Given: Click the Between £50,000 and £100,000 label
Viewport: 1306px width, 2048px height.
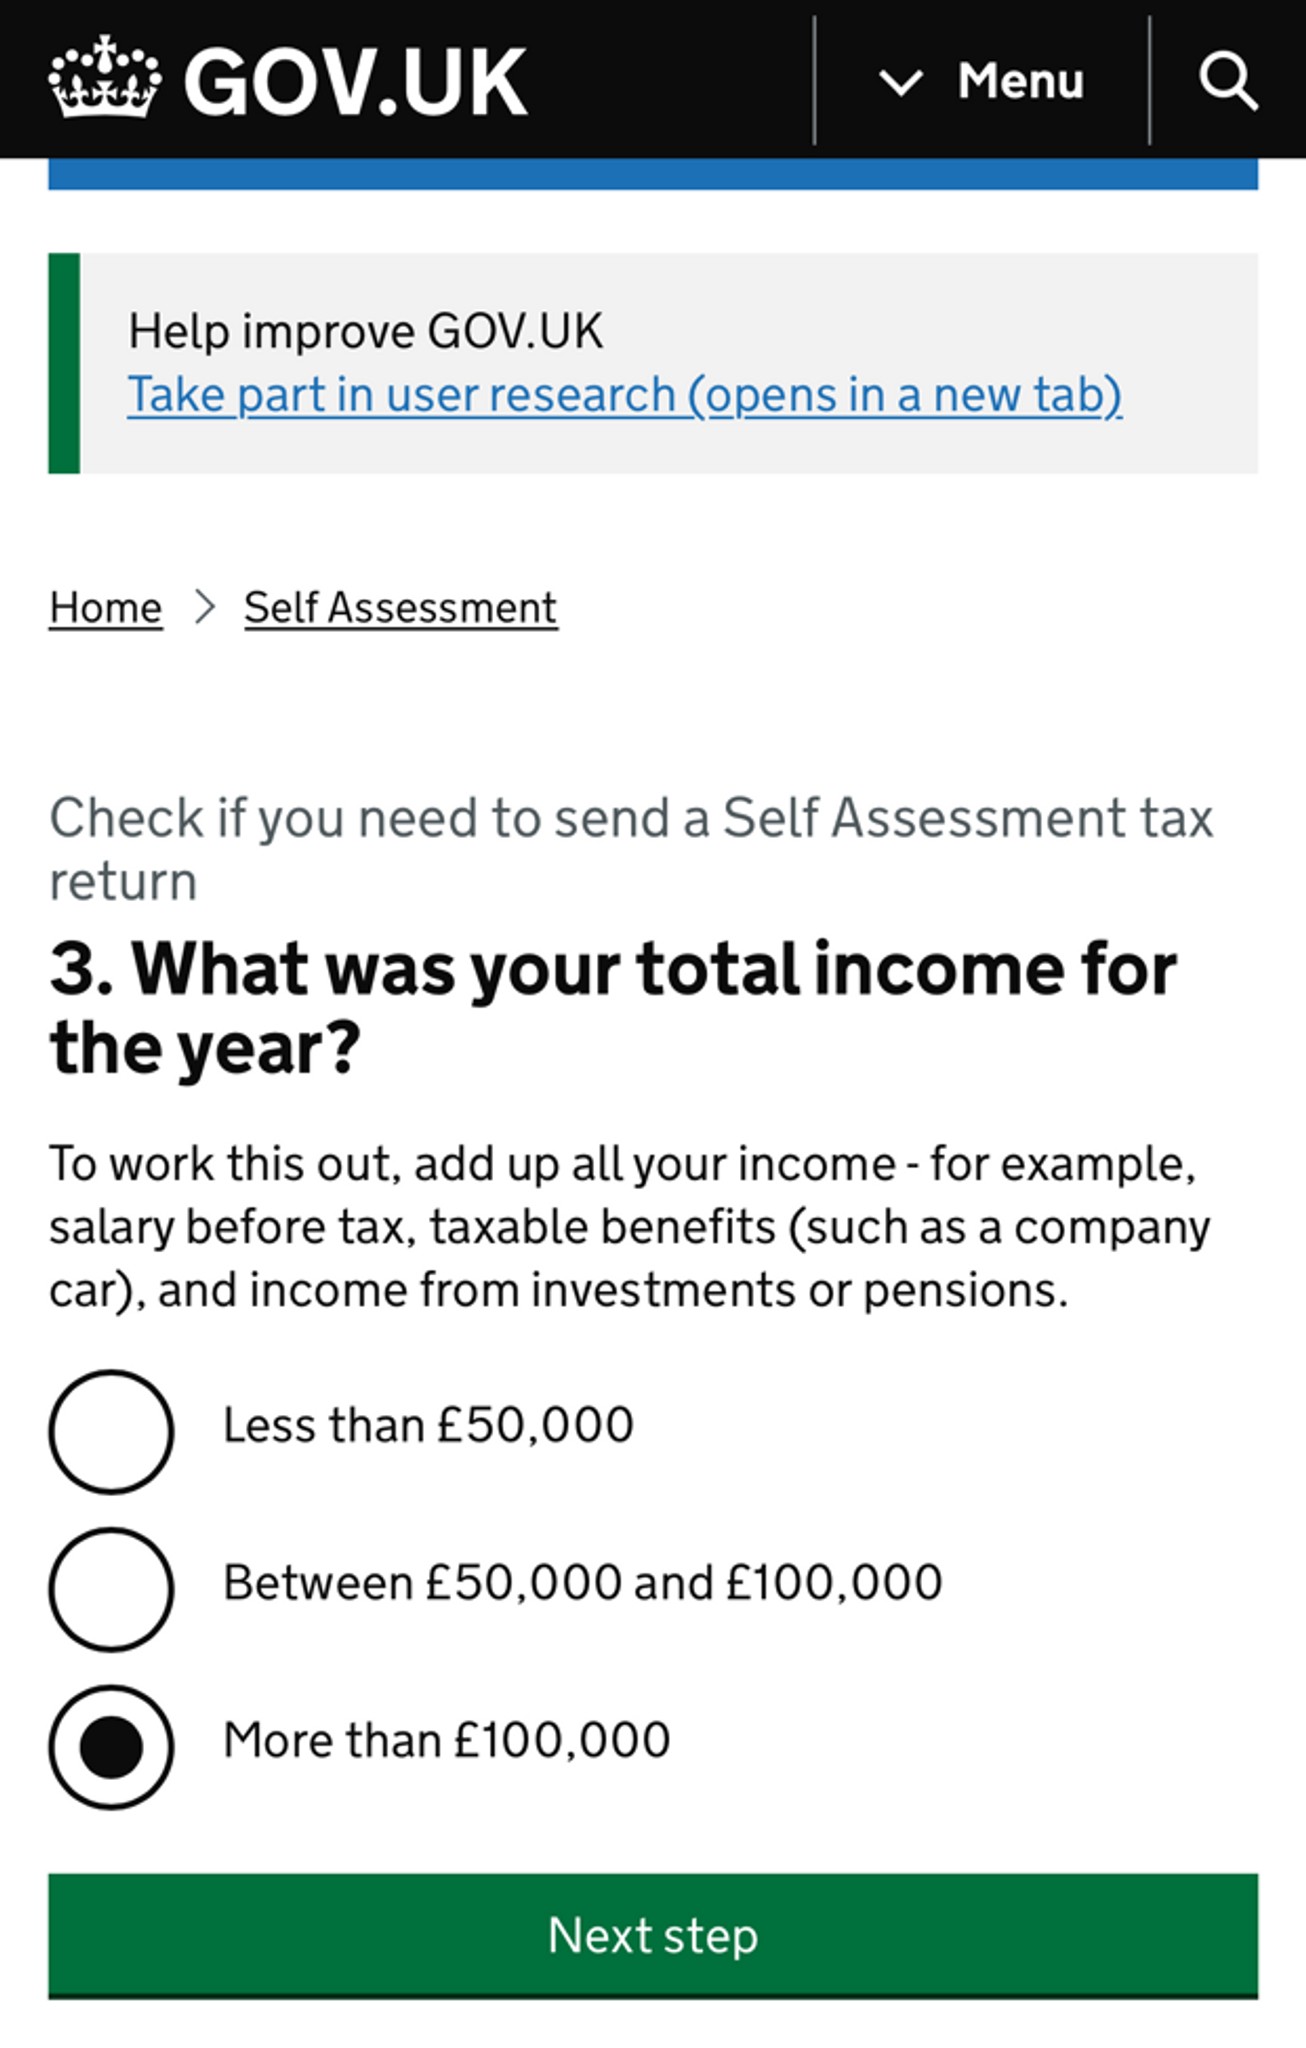Looking at the screenshot, I should pyautogui.click(x=583, y=1582).
